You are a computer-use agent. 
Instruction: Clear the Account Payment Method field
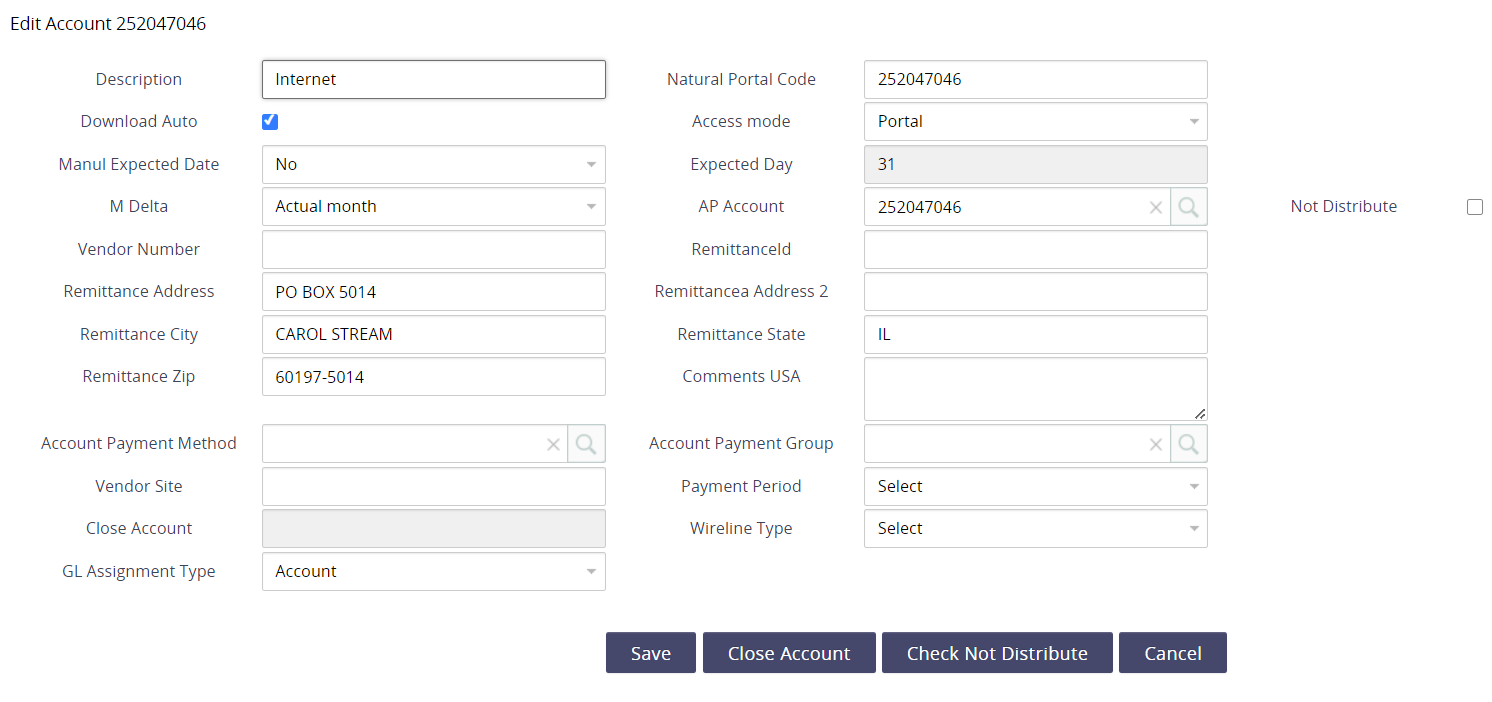(554, 443)
